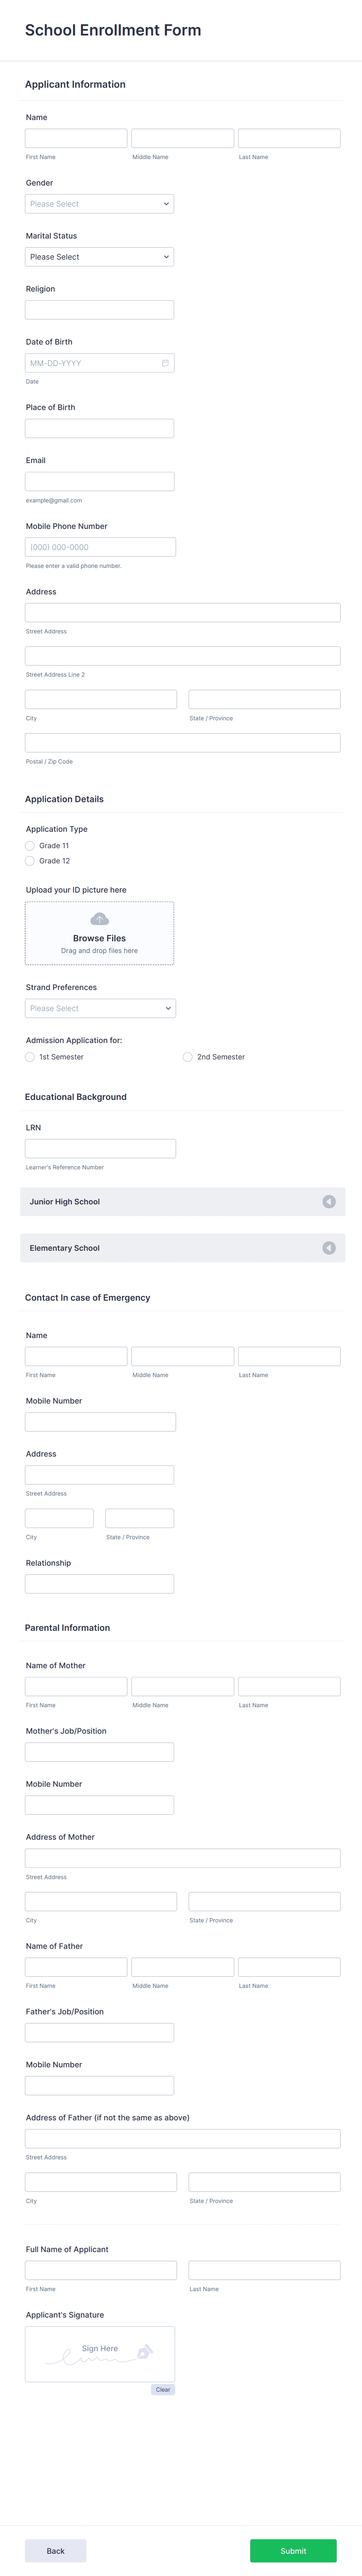Expand the Elementary School section arrow
The image size is (362, 2576).
pos(328,1247)
